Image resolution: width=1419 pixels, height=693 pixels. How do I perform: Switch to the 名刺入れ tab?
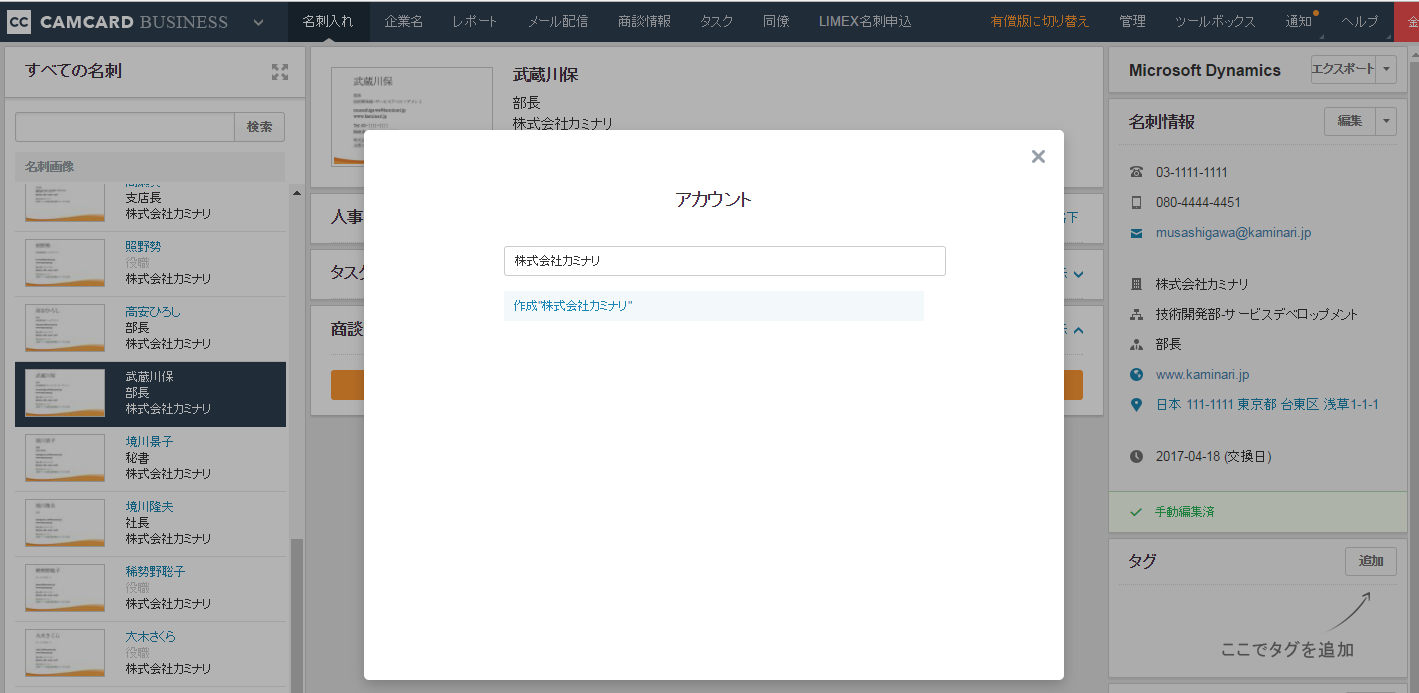pyautogui.click(x=328, y=21)
